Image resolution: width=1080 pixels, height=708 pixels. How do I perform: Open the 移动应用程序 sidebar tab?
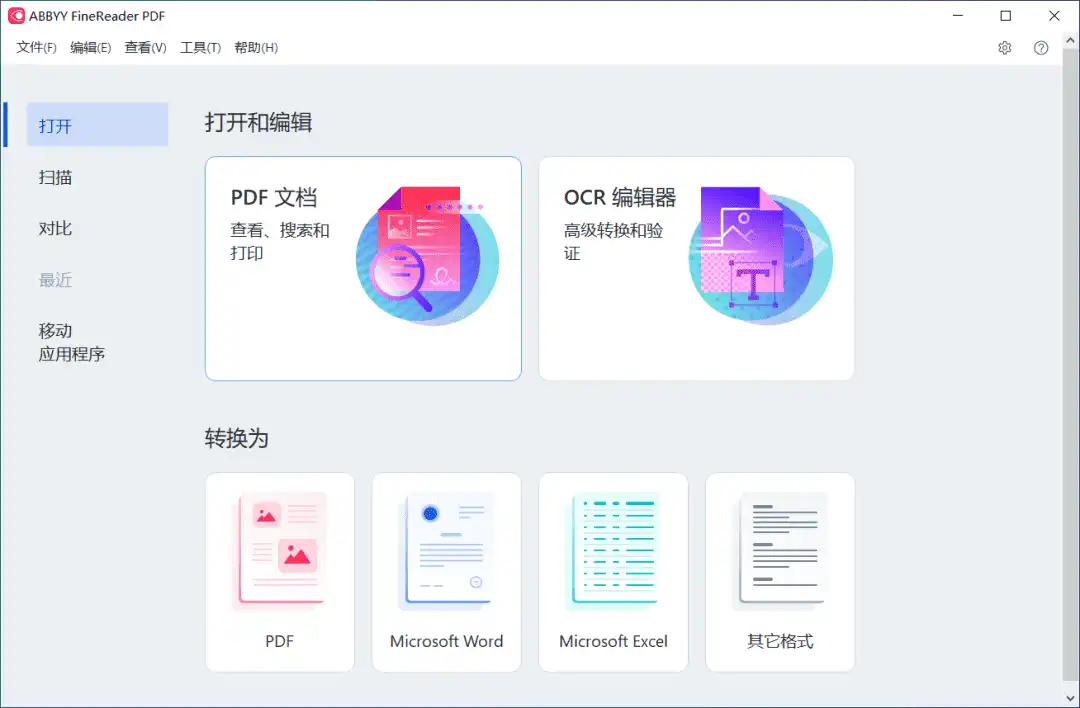coord(72,342)
